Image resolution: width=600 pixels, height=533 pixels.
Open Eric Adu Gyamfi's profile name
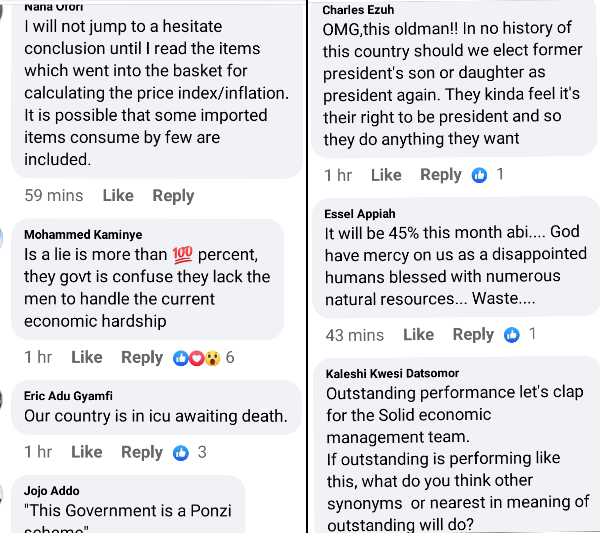tap(68, 396)
